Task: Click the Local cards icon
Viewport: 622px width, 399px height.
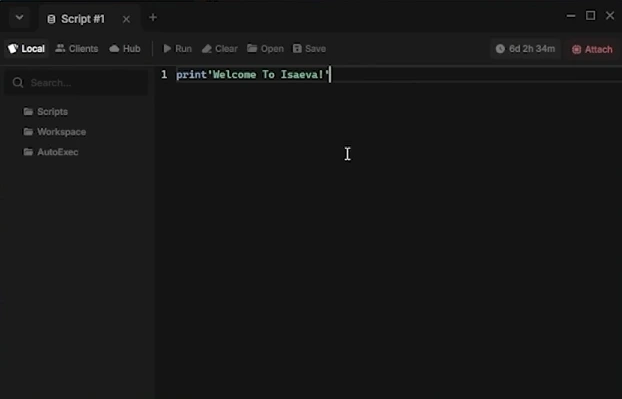Action: pos(13,48)
